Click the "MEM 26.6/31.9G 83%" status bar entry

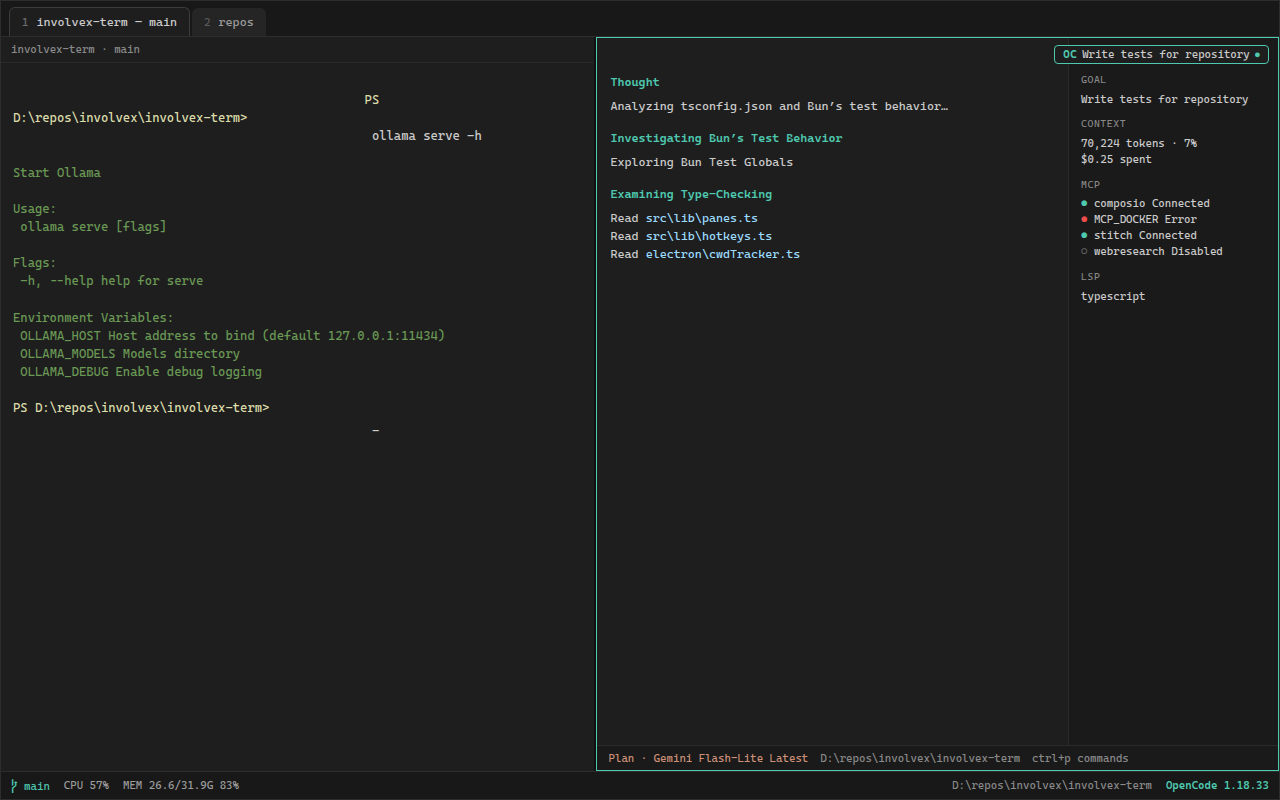pyautogui.click(x=181, y=786)
